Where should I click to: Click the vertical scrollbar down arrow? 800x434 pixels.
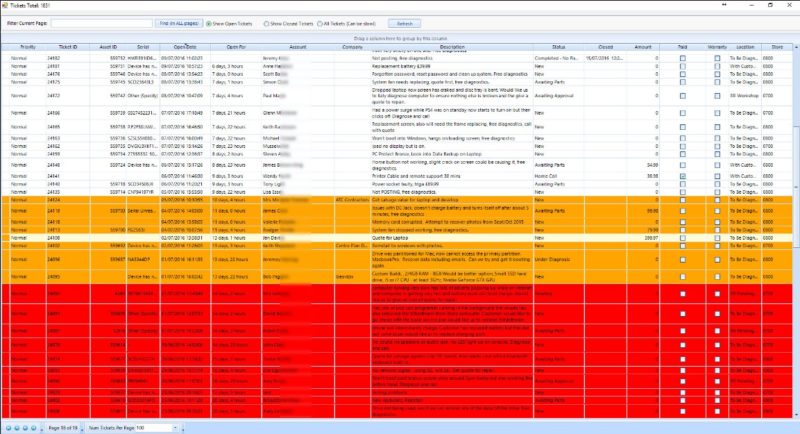(796, 416)
